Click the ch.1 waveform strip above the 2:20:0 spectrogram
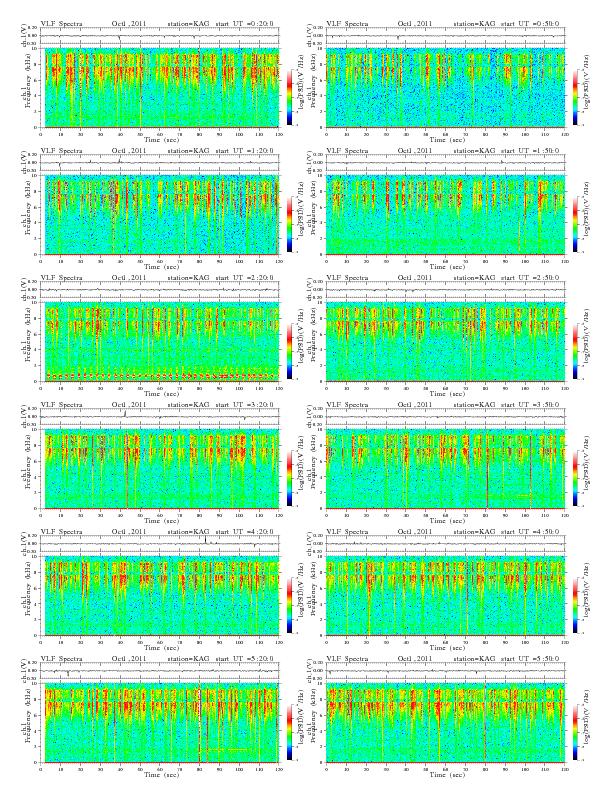The height and width of the screenshot is (792, 612). pyautogui.click(x=160, y=290)
